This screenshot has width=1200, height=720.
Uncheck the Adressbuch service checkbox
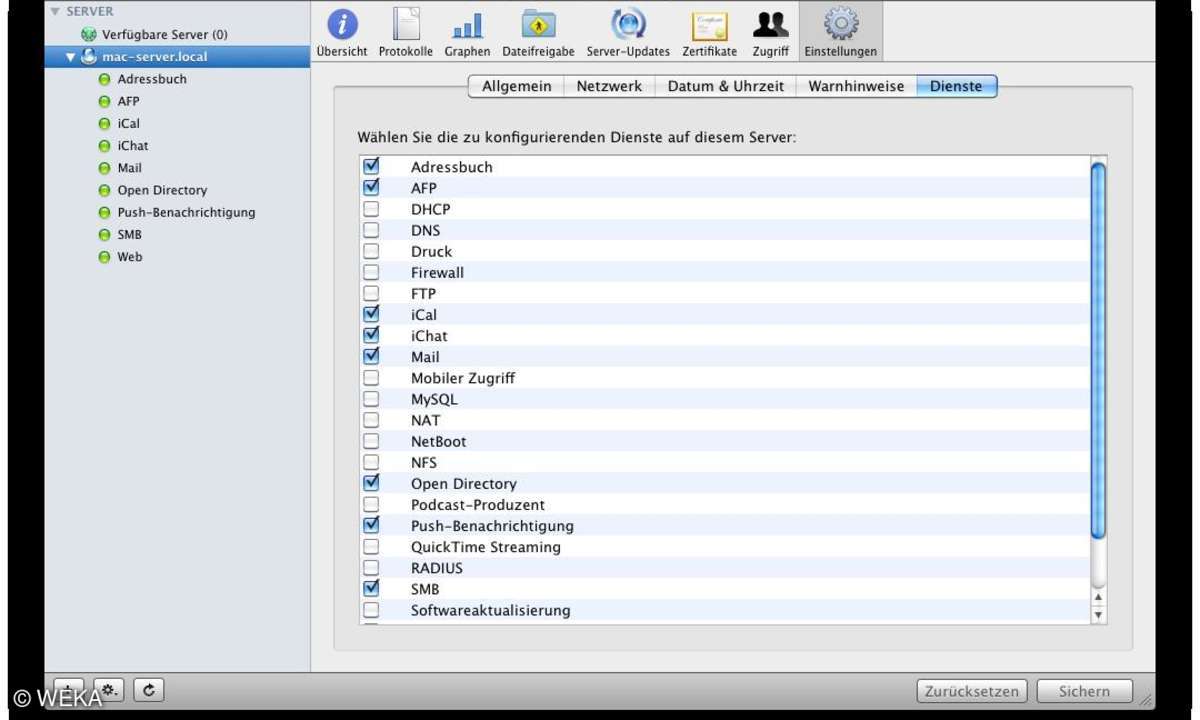[371, 166]
